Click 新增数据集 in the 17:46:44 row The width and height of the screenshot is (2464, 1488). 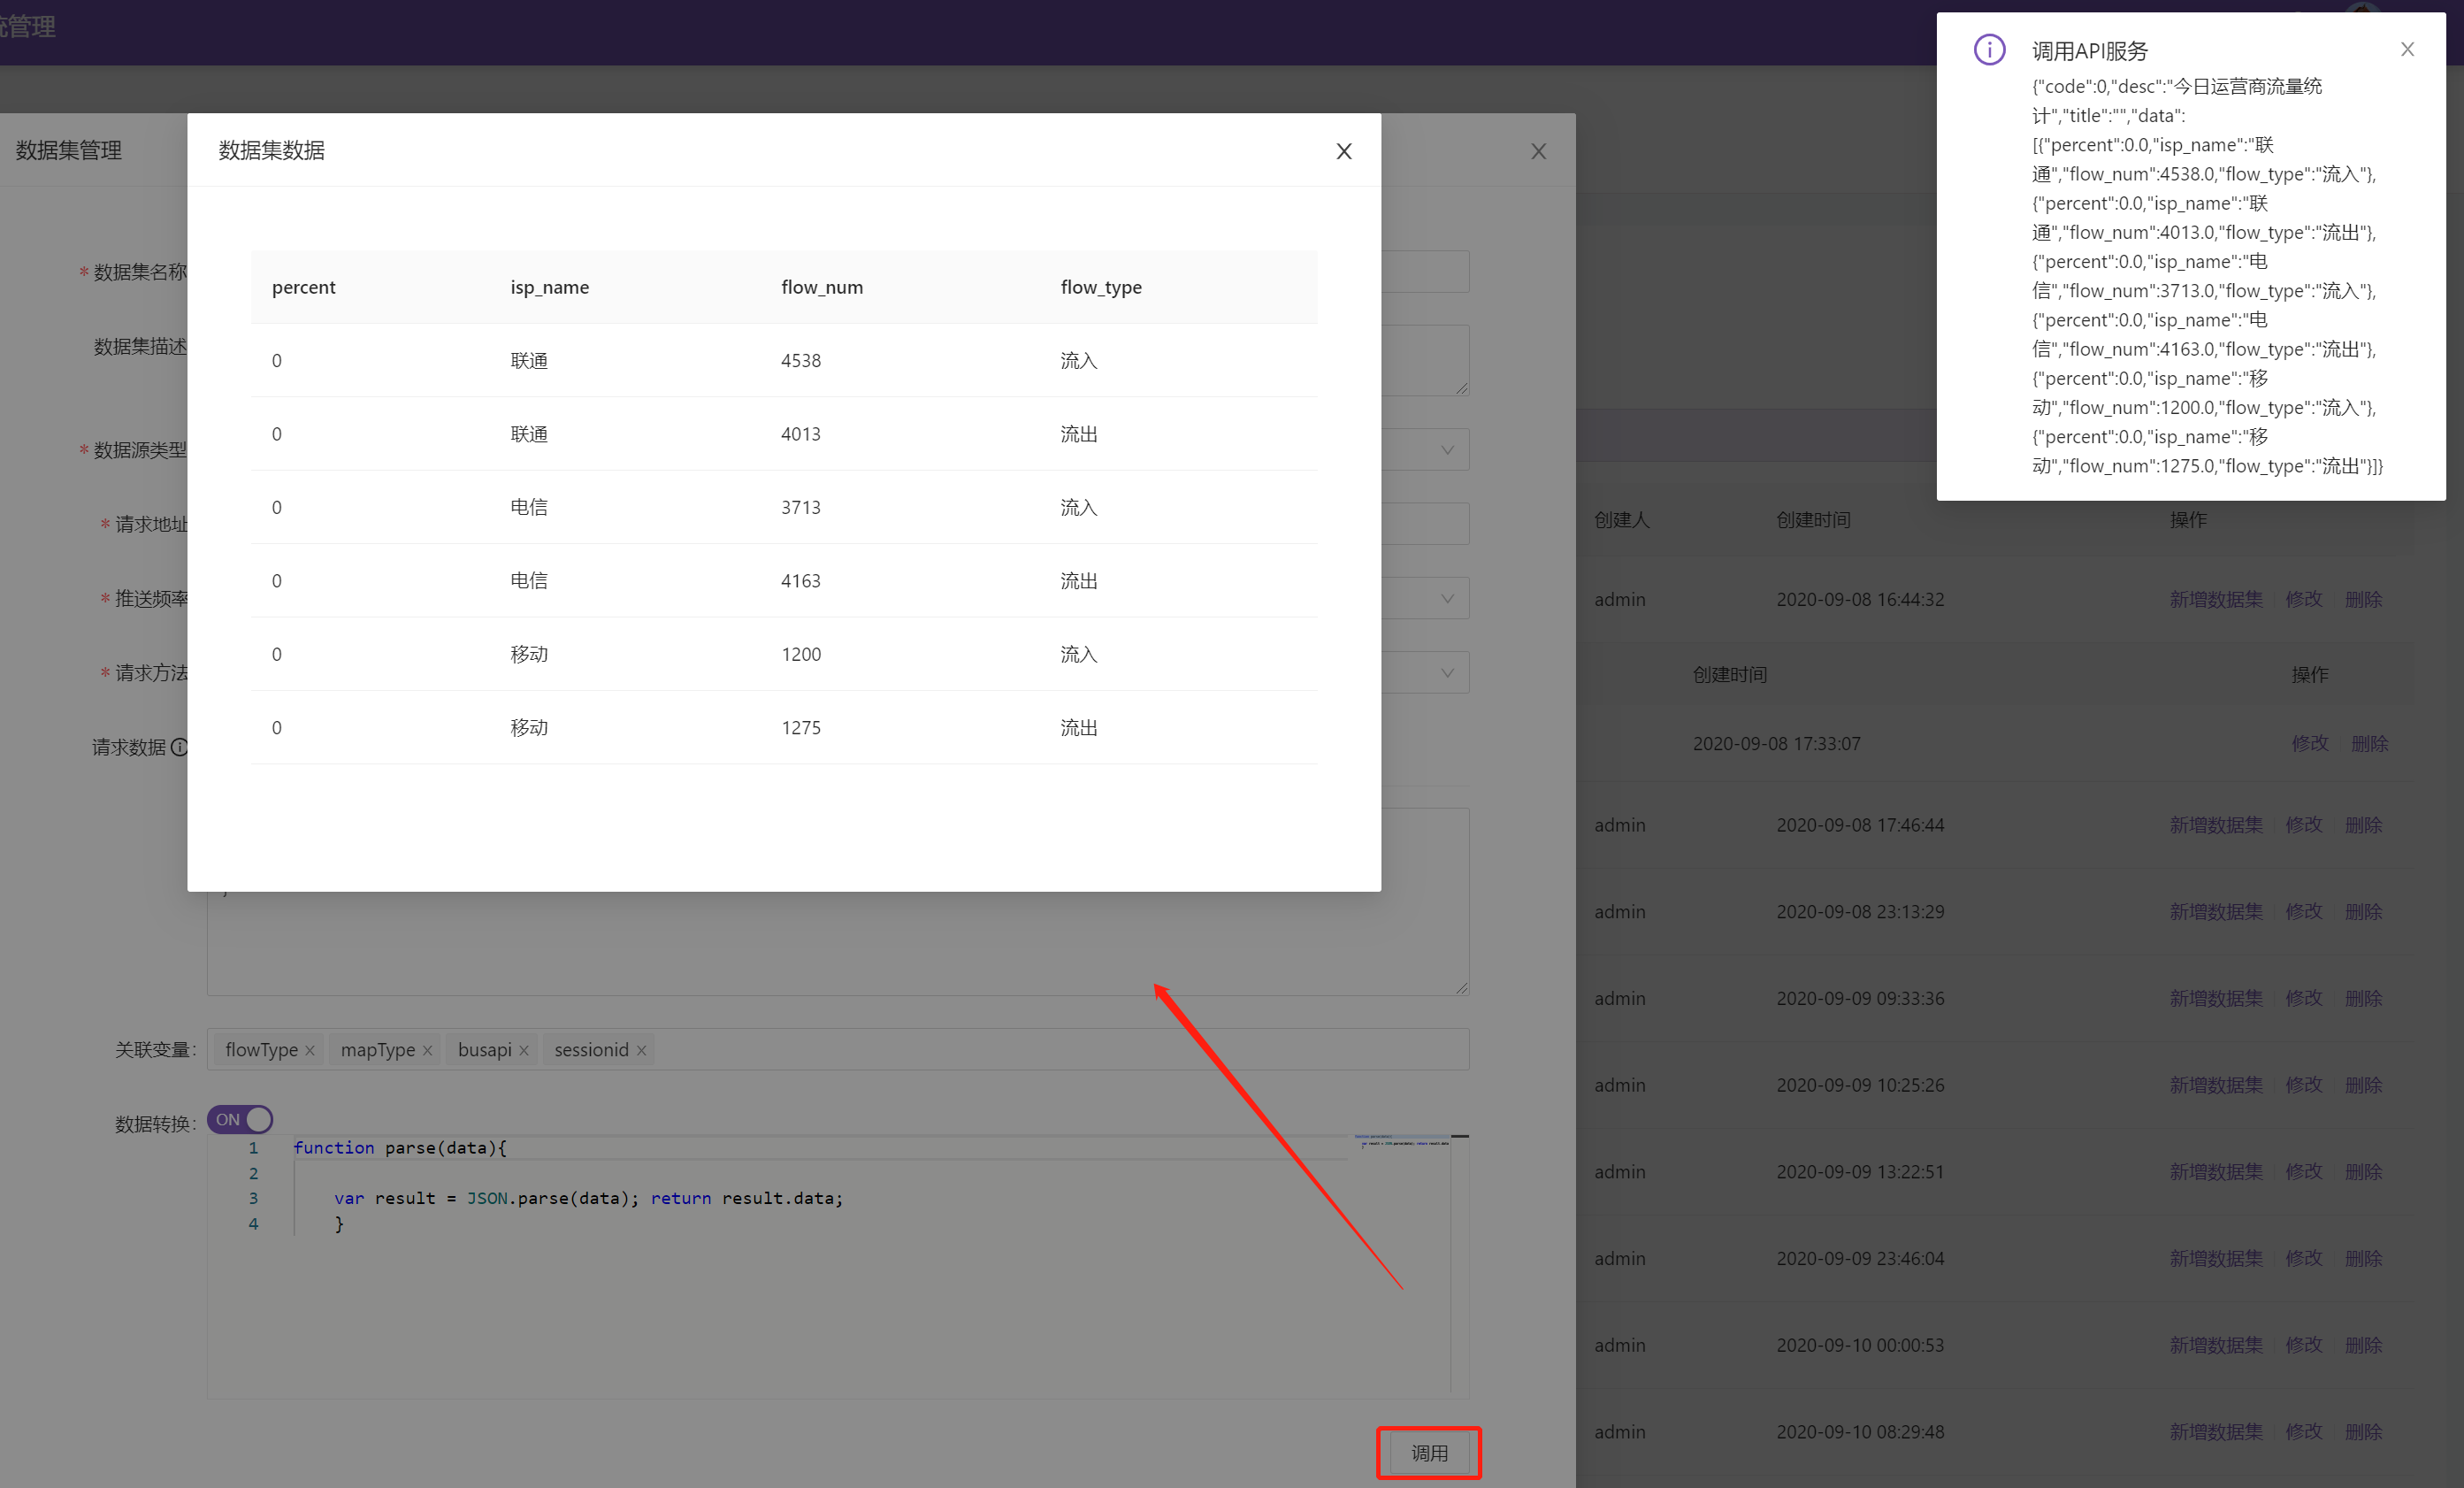(2216, 825)
